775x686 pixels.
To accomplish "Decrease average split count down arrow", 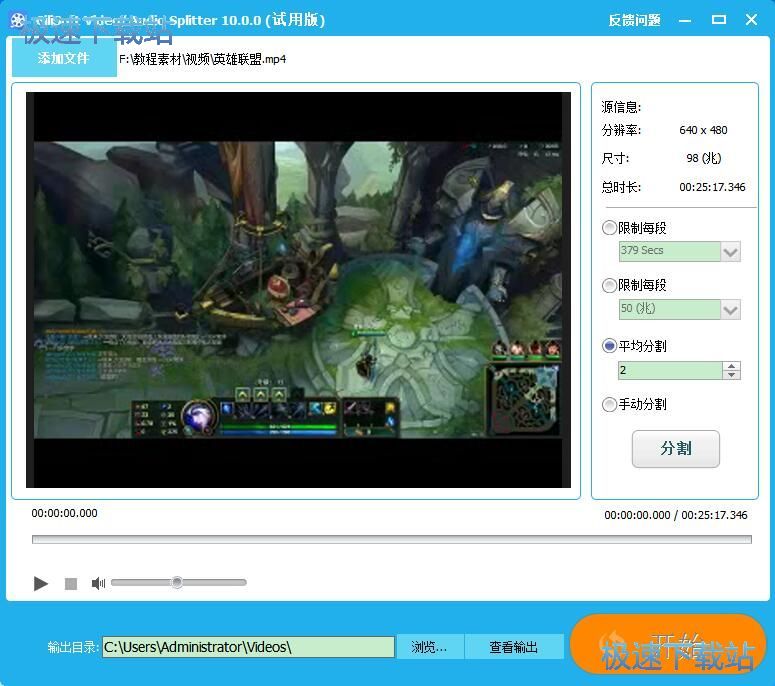I will click(732, 375).
